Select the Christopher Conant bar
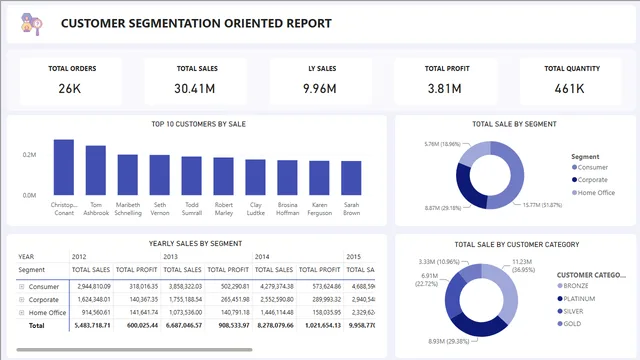 (64, 167)
